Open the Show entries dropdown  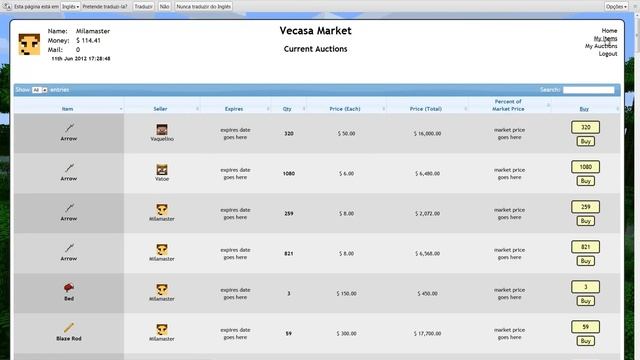pyautogui.click(x=40, y=90)
